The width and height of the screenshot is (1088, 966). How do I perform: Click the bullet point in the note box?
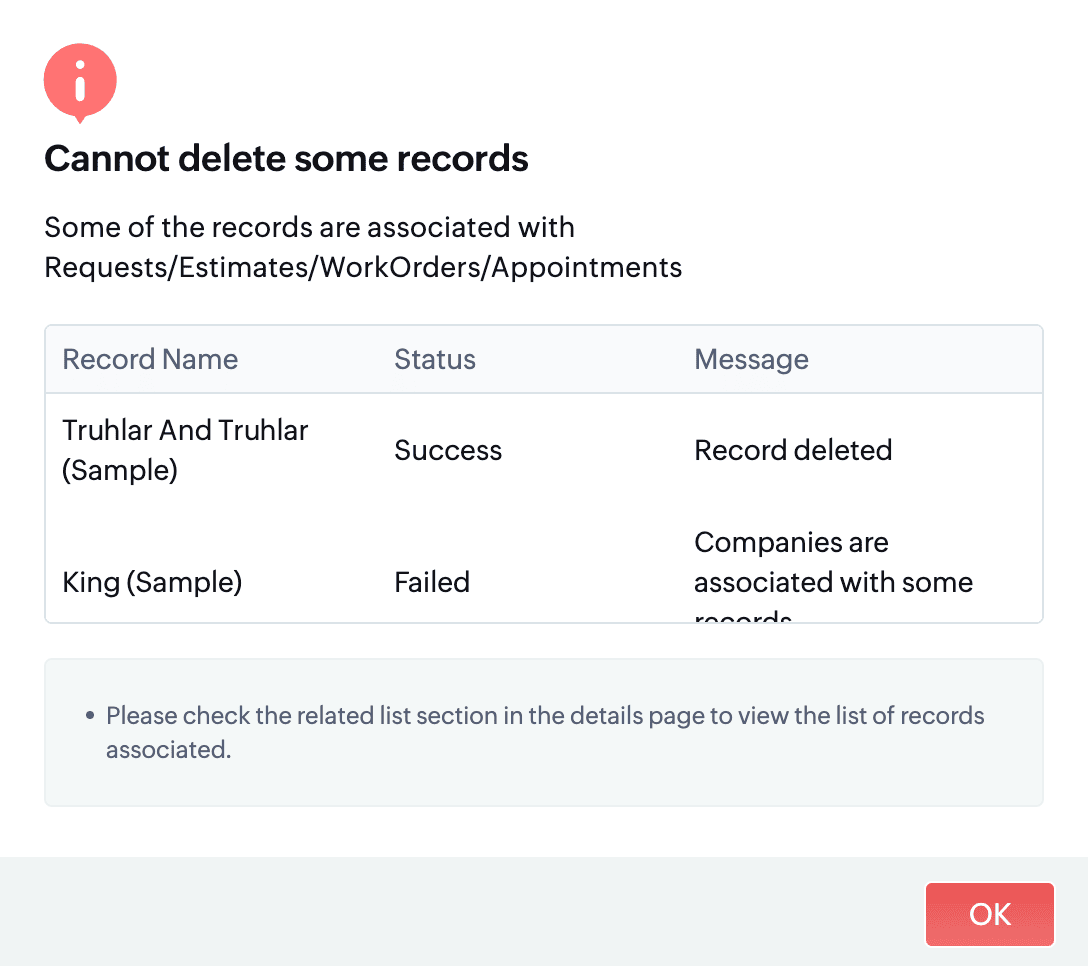[x=90, y=716]
